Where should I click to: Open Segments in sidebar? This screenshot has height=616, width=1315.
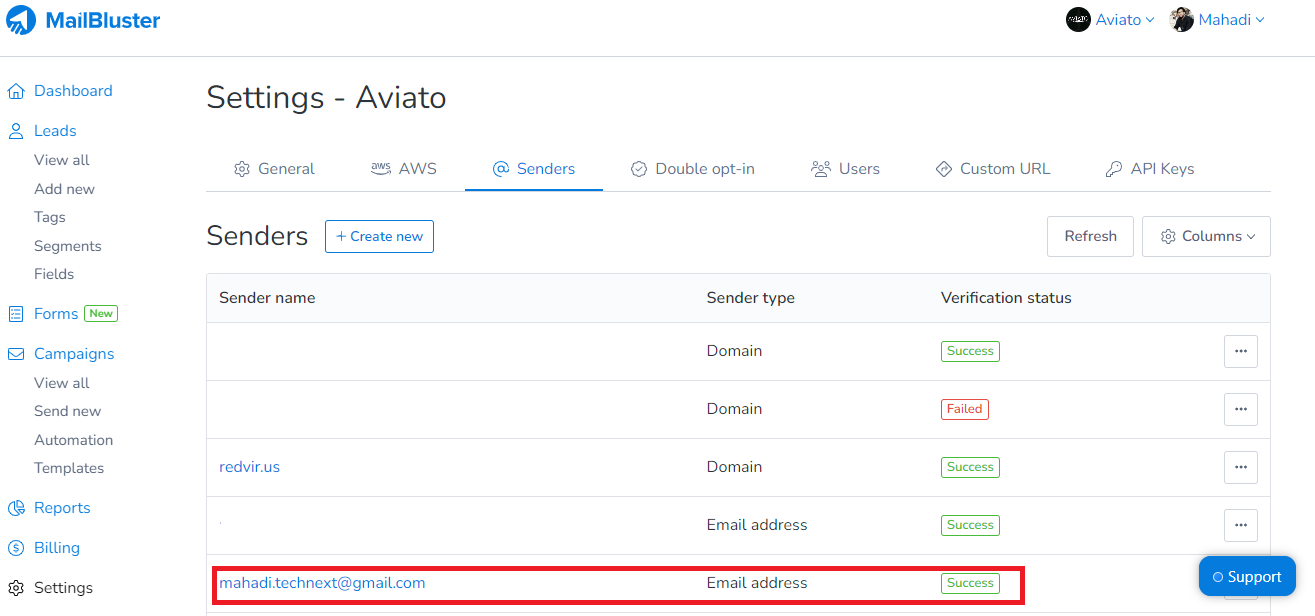point(68,246)
